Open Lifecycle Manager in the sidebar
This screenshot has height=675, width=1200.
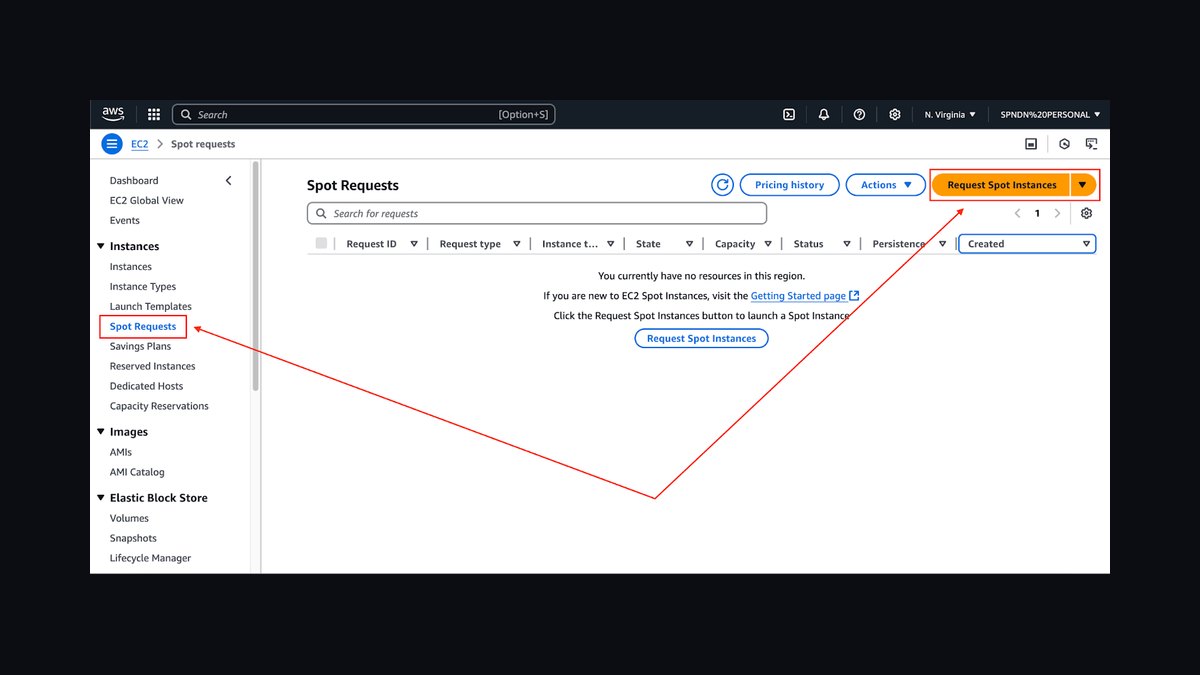(150, 559)
